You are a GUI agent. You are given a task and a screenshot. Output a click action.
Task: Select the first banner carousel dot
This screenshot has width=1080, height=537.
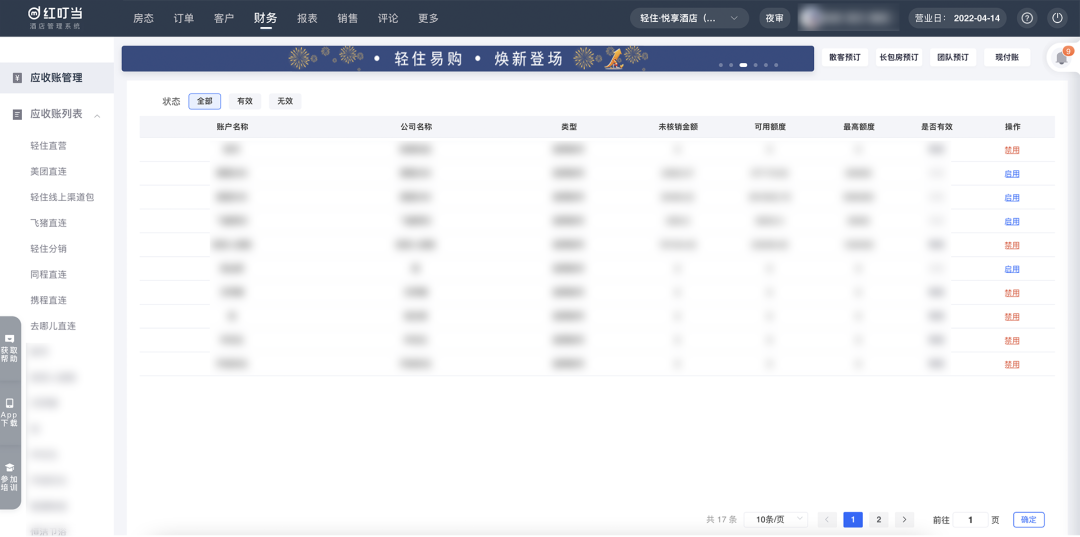(720, 65)
